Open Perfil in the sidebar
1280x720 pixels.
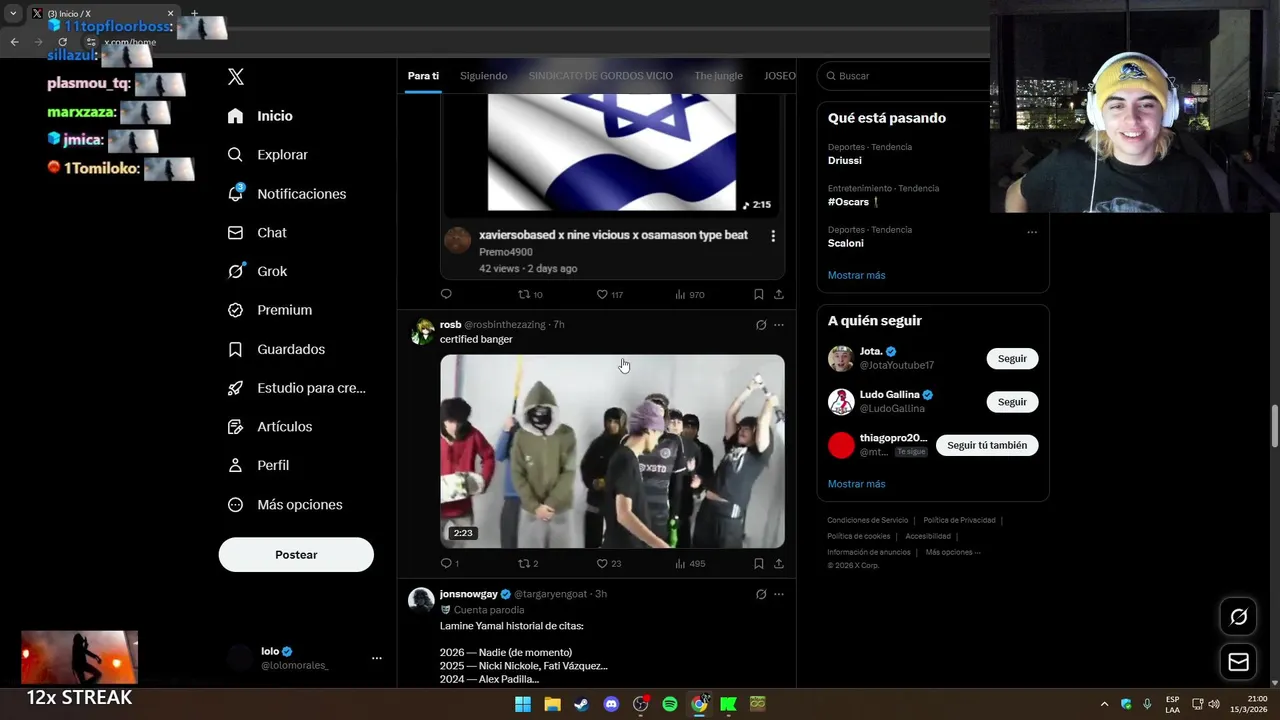click(x=257, y=466)
